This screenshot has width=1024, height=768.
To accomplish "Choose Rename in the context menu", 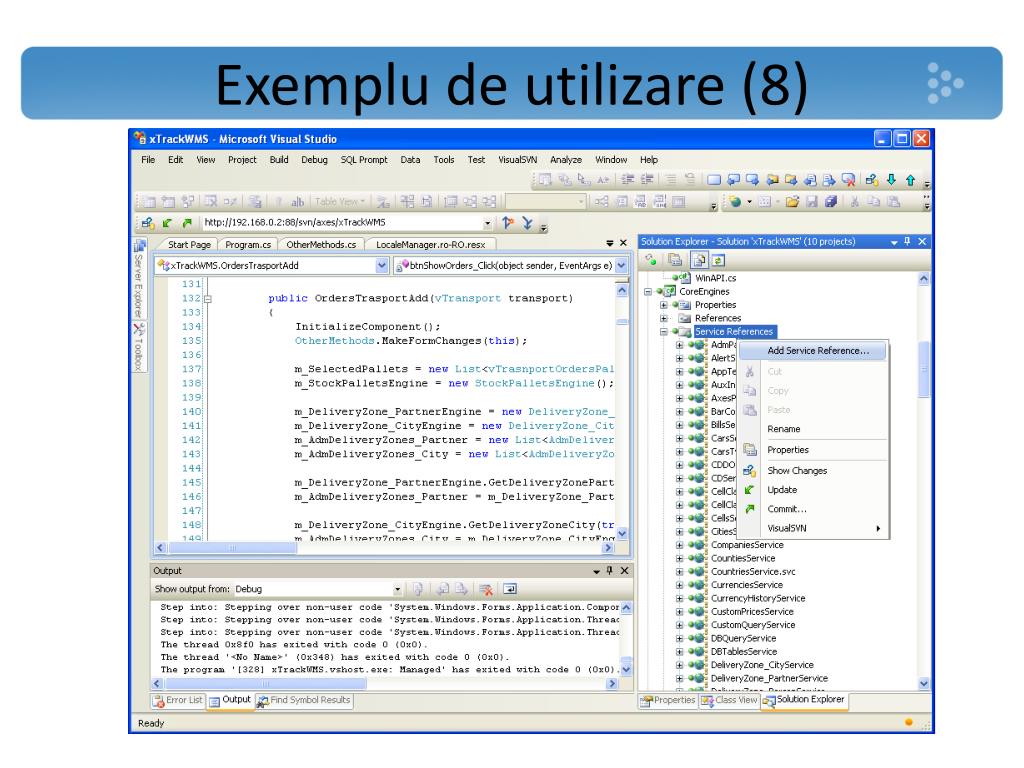I will [813, 429].
